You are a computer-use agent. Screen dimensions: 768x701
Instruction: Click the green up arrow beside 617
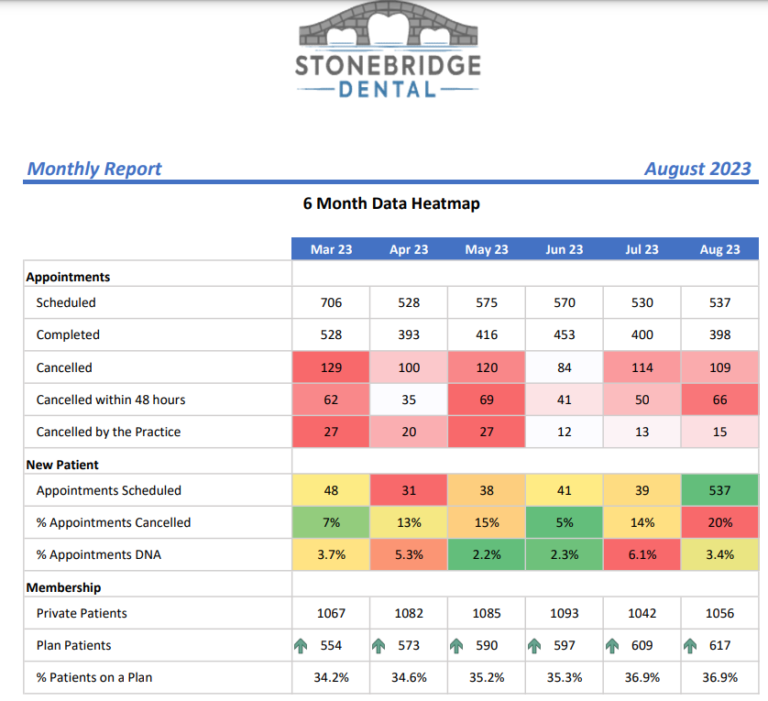click(690, 646)
